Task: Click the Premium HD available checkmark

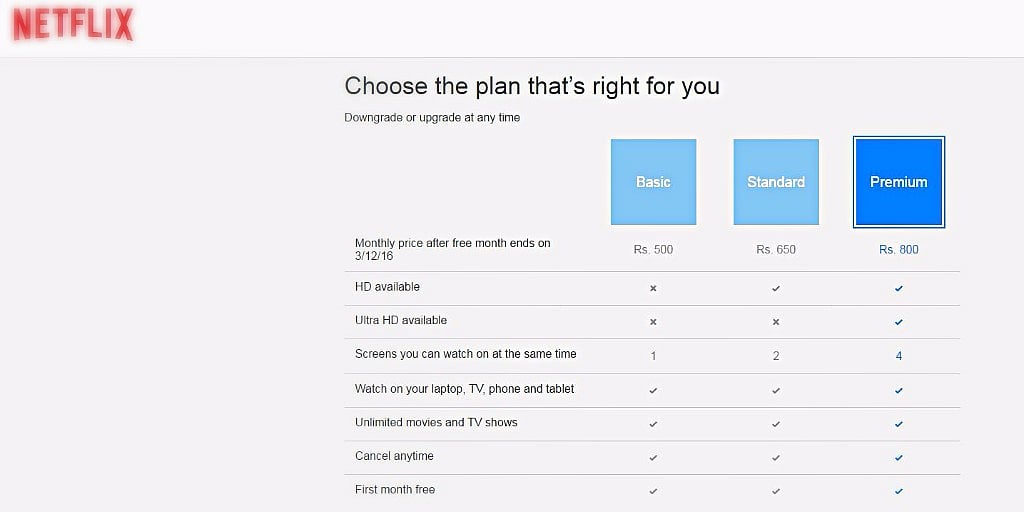Action: click(899, 288)
